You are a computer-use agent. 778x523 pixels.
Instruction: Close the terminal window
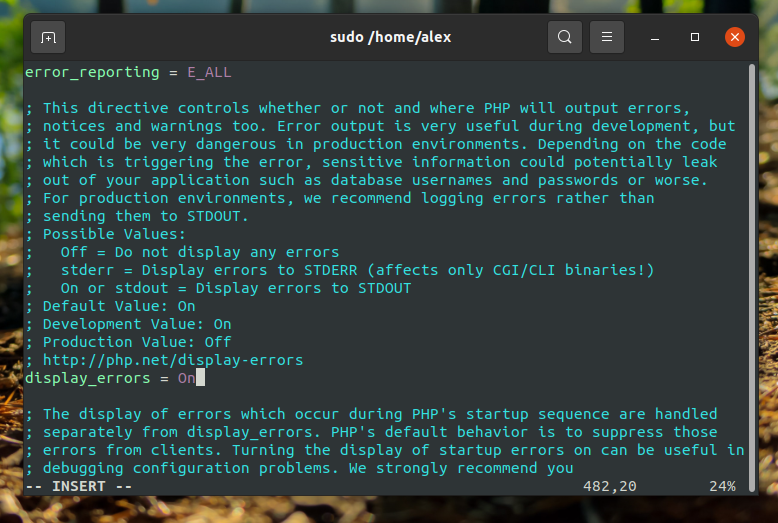[x=735, y=37]
